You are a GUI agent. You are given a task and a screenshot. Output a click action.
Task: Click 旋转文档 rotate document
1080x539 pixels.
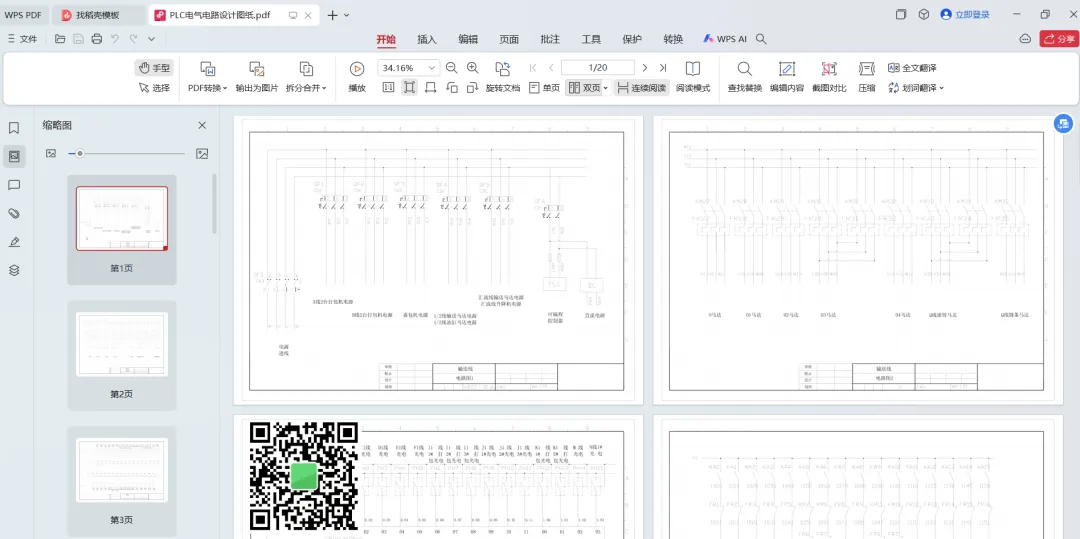point(503,77)
